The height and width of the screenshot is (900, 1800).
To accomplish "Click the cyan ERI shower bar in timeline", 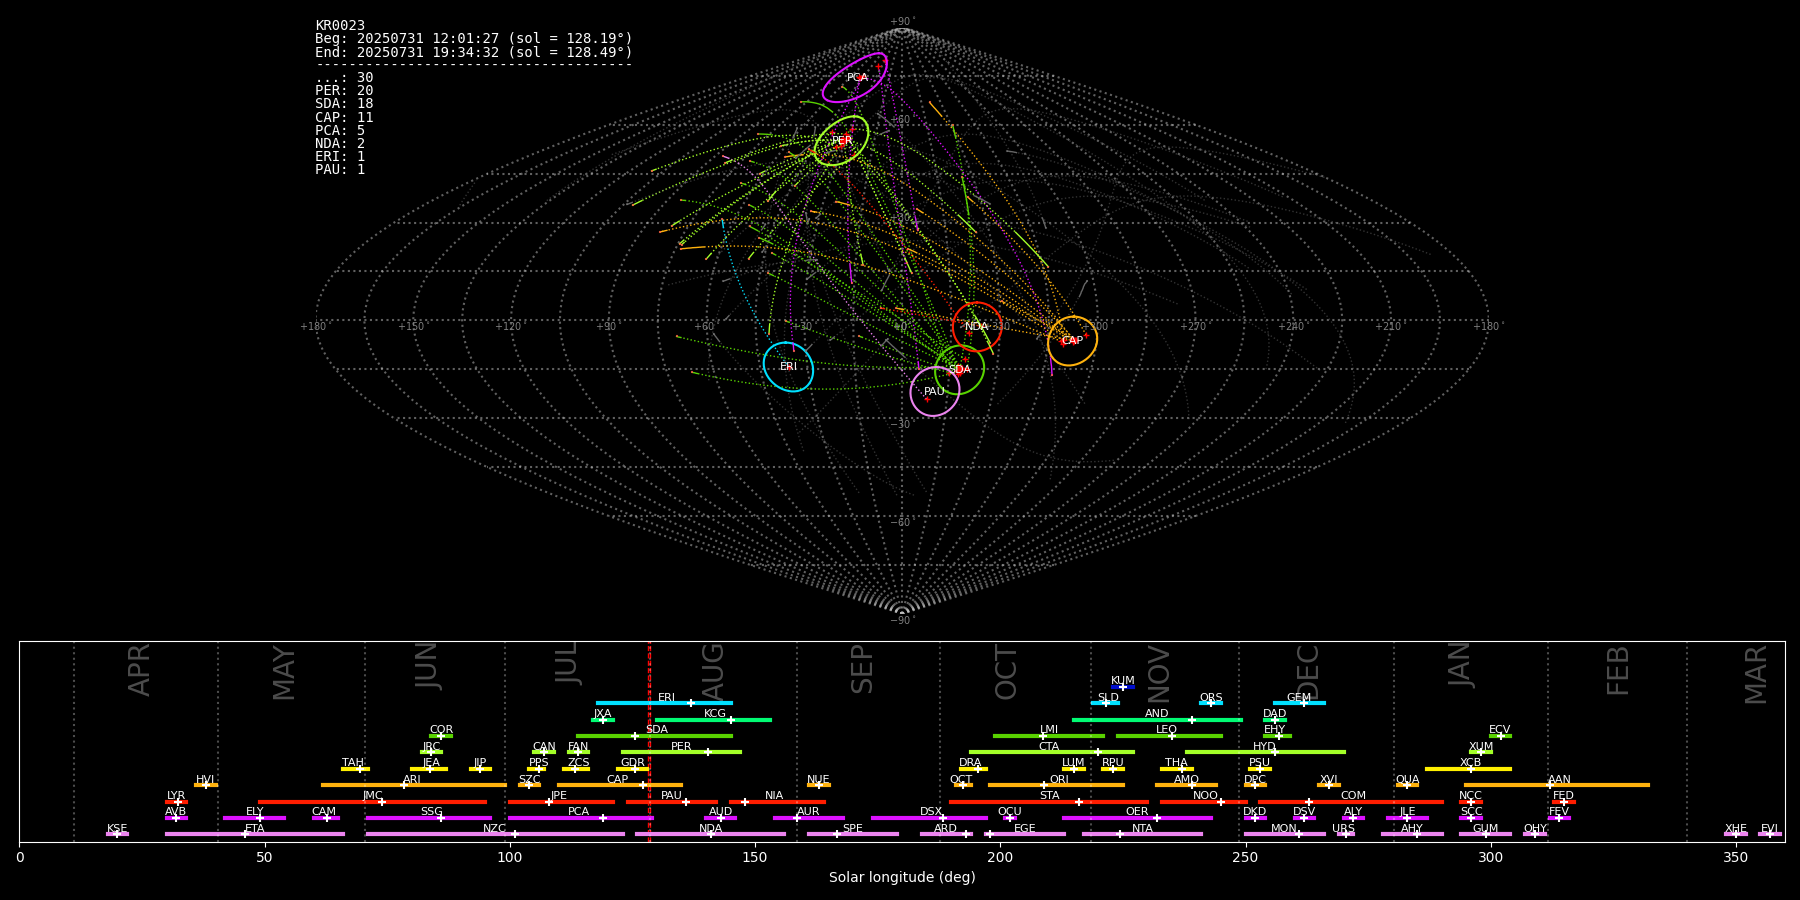I will (x=664, y=703).
